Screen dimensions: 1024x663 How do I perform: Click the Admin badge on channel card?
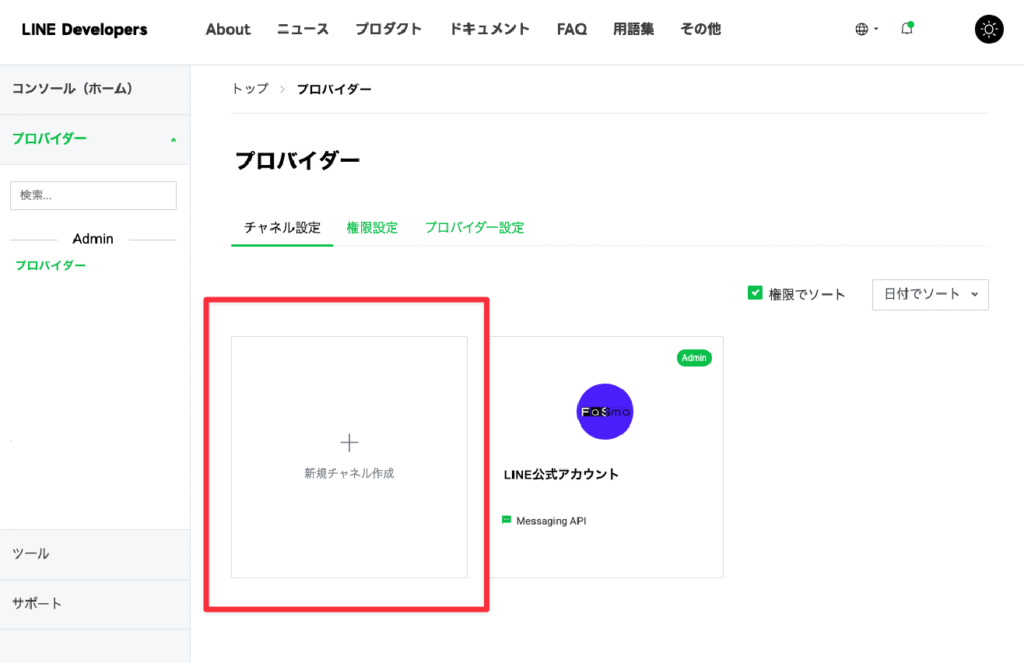[x=694, y=358]
